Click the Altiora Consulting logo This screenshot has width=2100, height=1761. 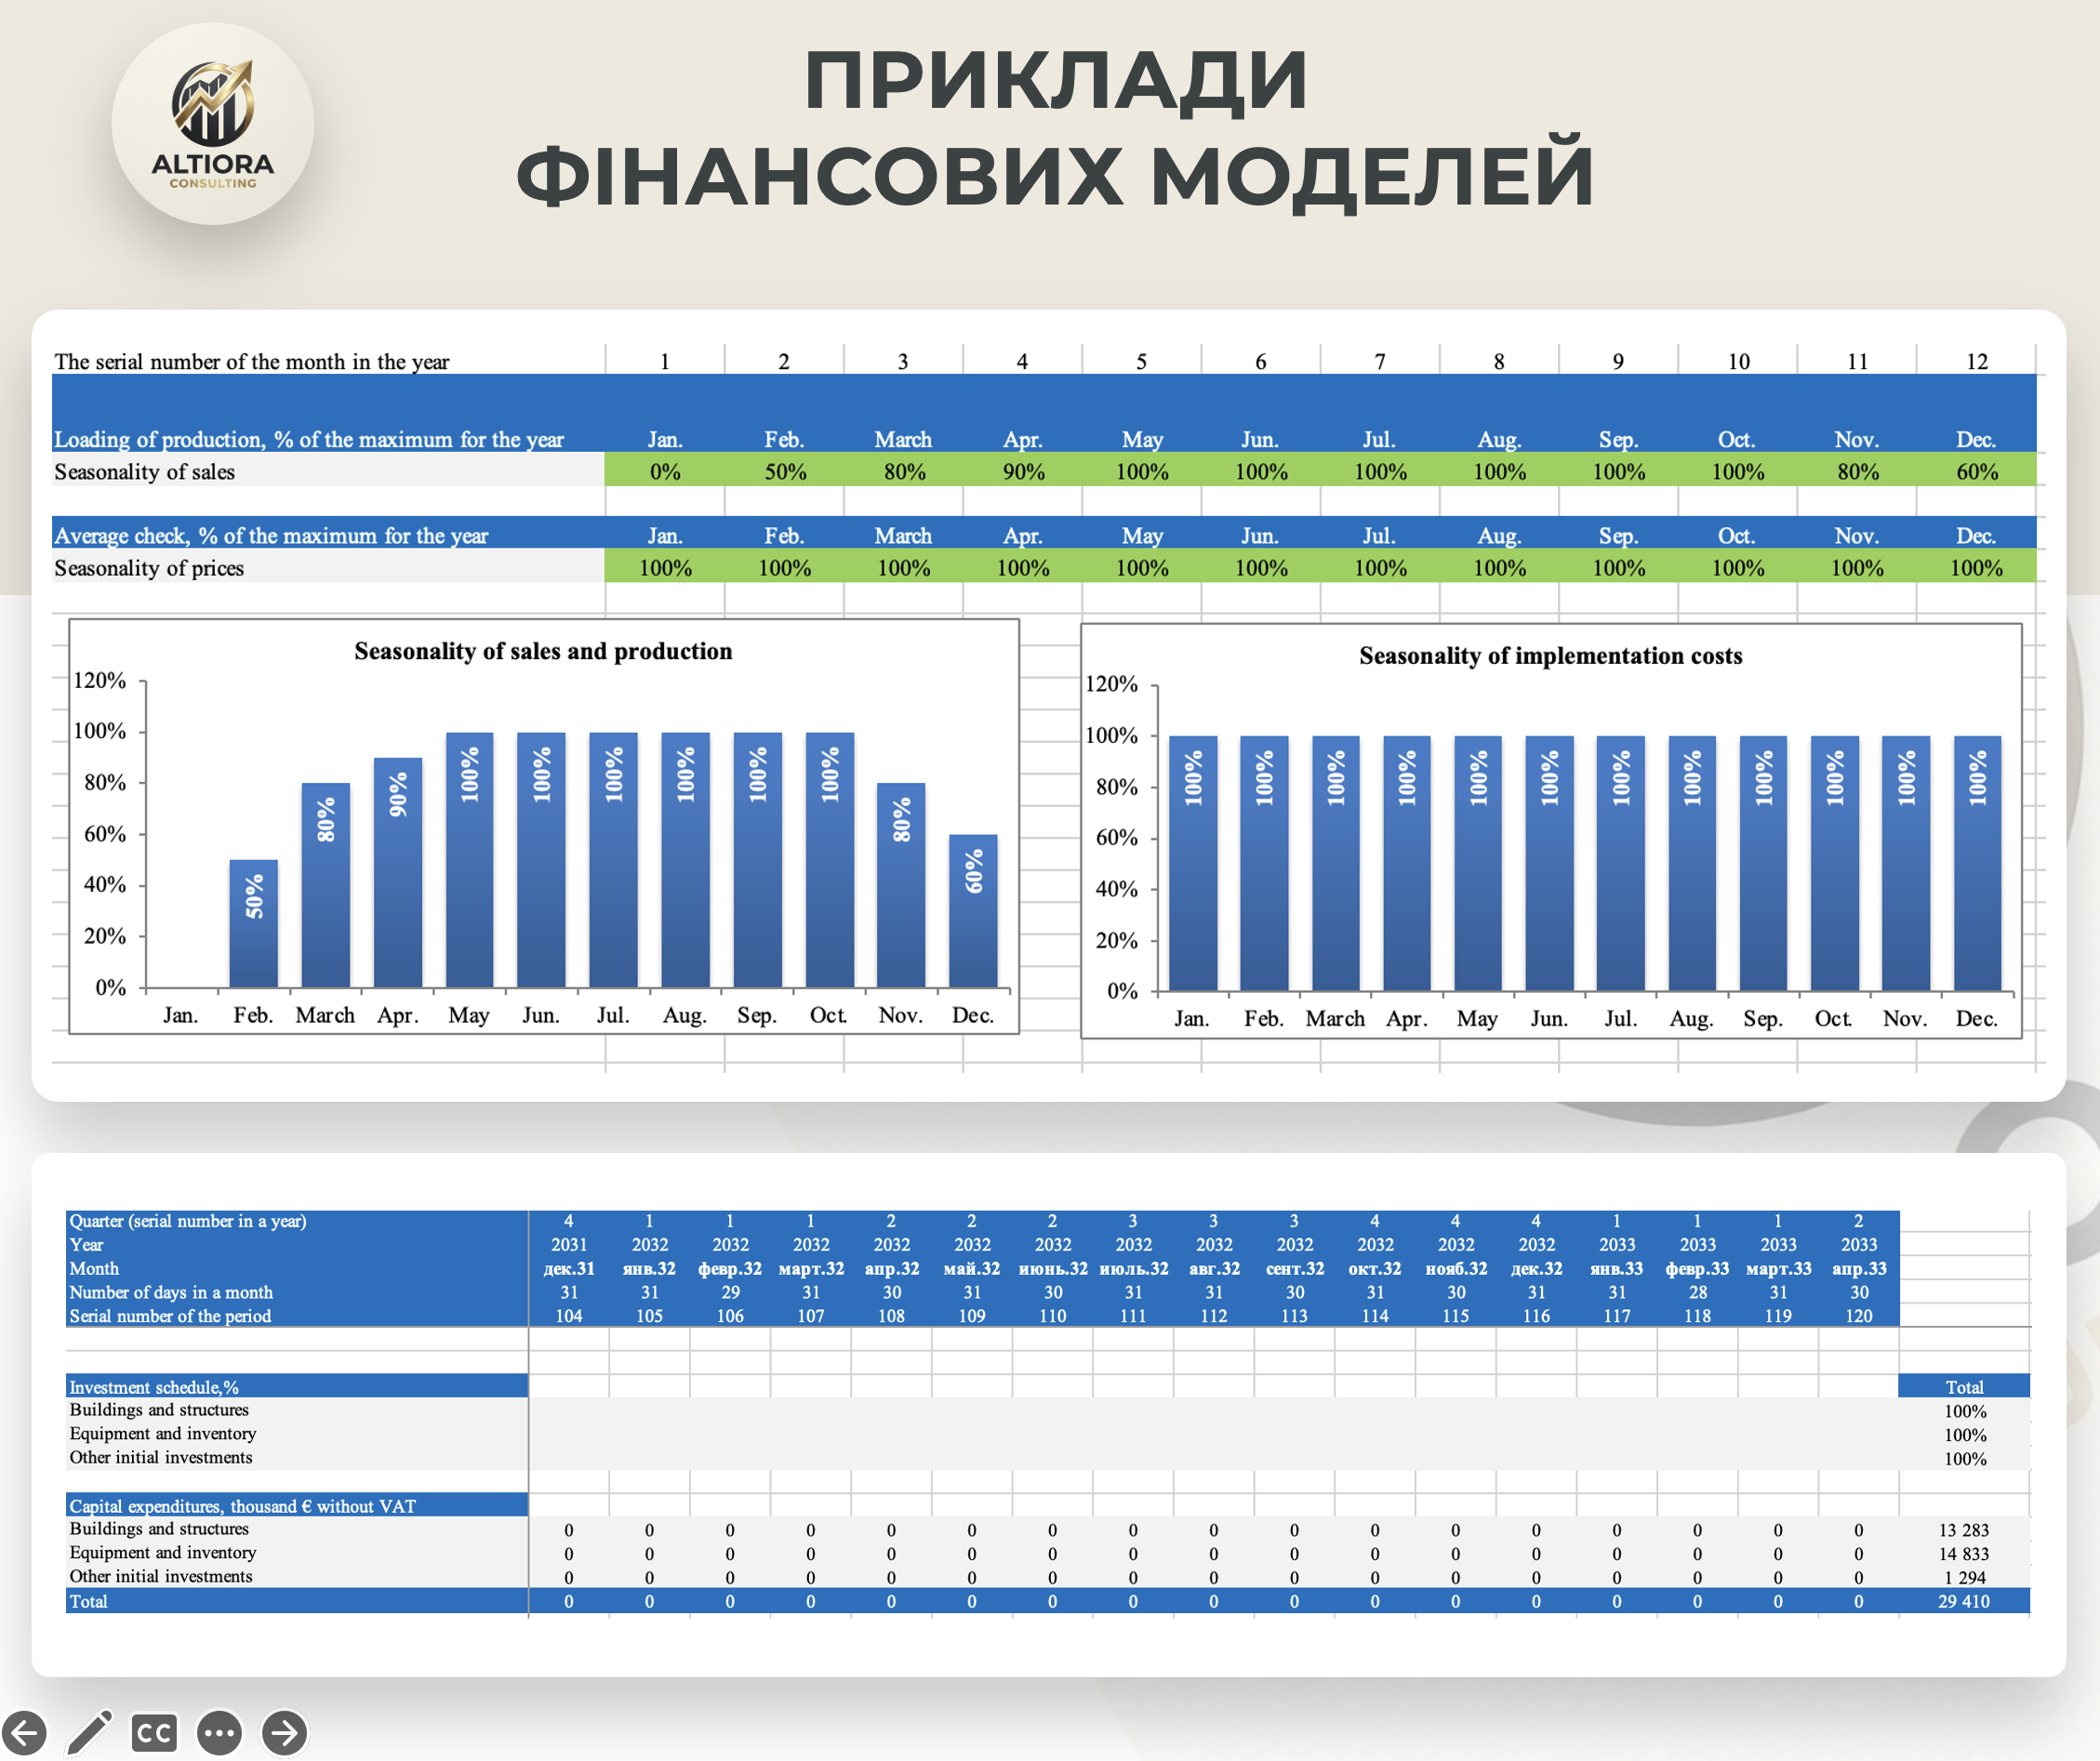(212, 124)
